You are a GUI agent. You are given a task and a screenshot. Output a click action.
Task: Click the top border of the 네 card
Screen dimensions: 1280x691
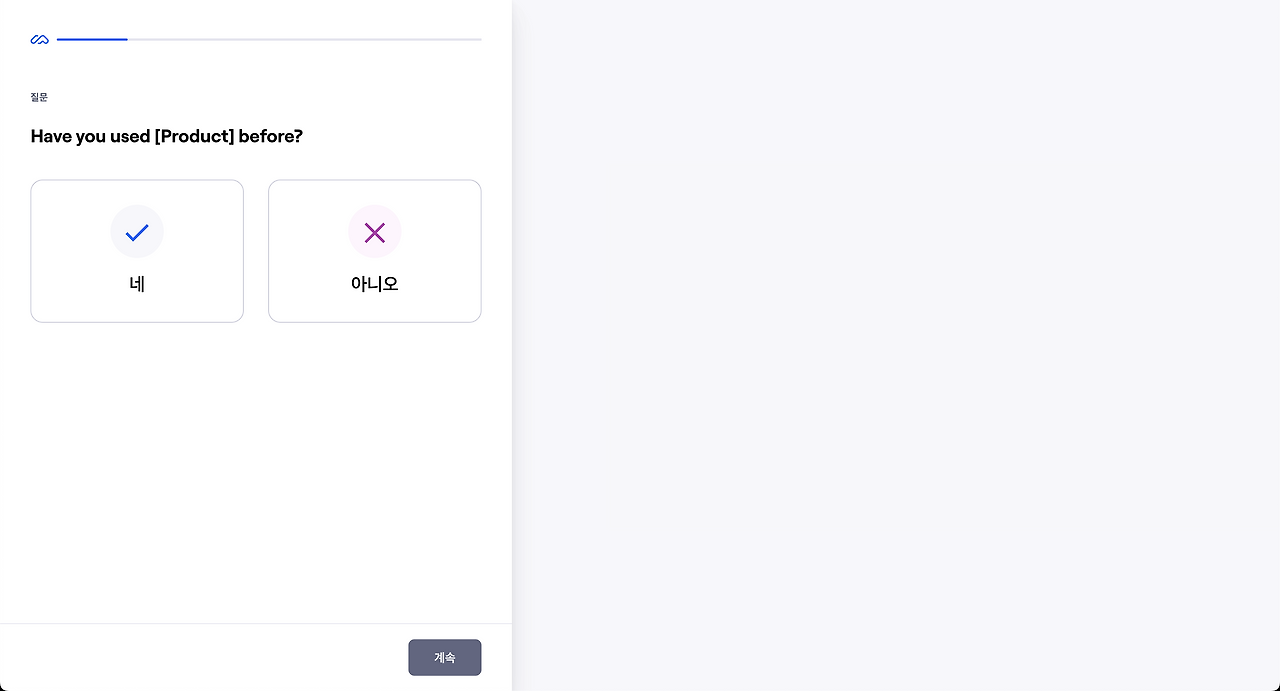click(137, 180)
